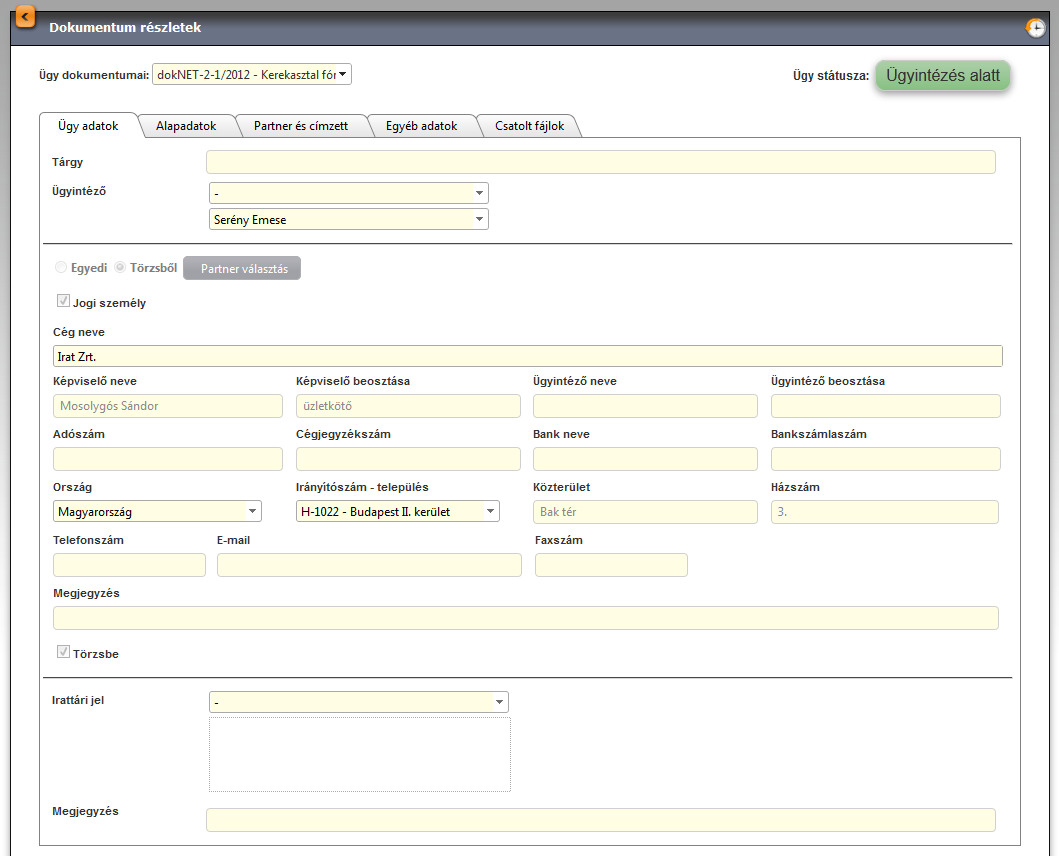This screenshot has height=856, width=1059.
Task: Click the Cég neve field Irat Zrt.
Action: pyautogui.click(x=527, y=356)
